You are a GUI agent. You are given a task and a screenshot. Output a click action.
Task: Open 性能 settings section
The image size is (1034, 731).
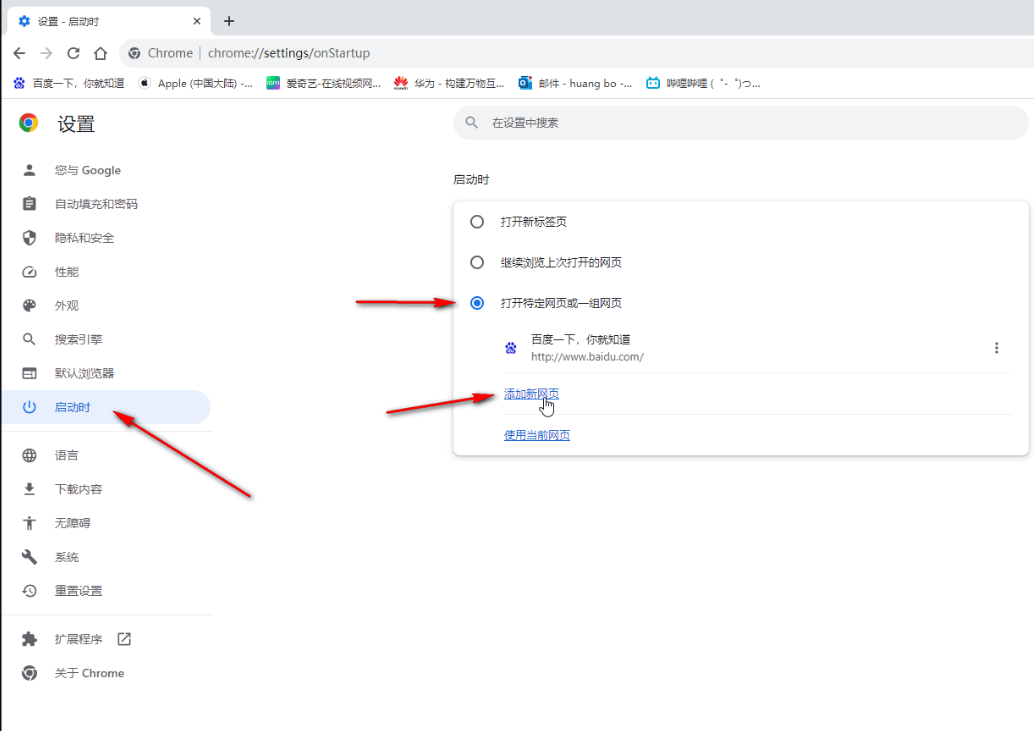click(106, 272)
